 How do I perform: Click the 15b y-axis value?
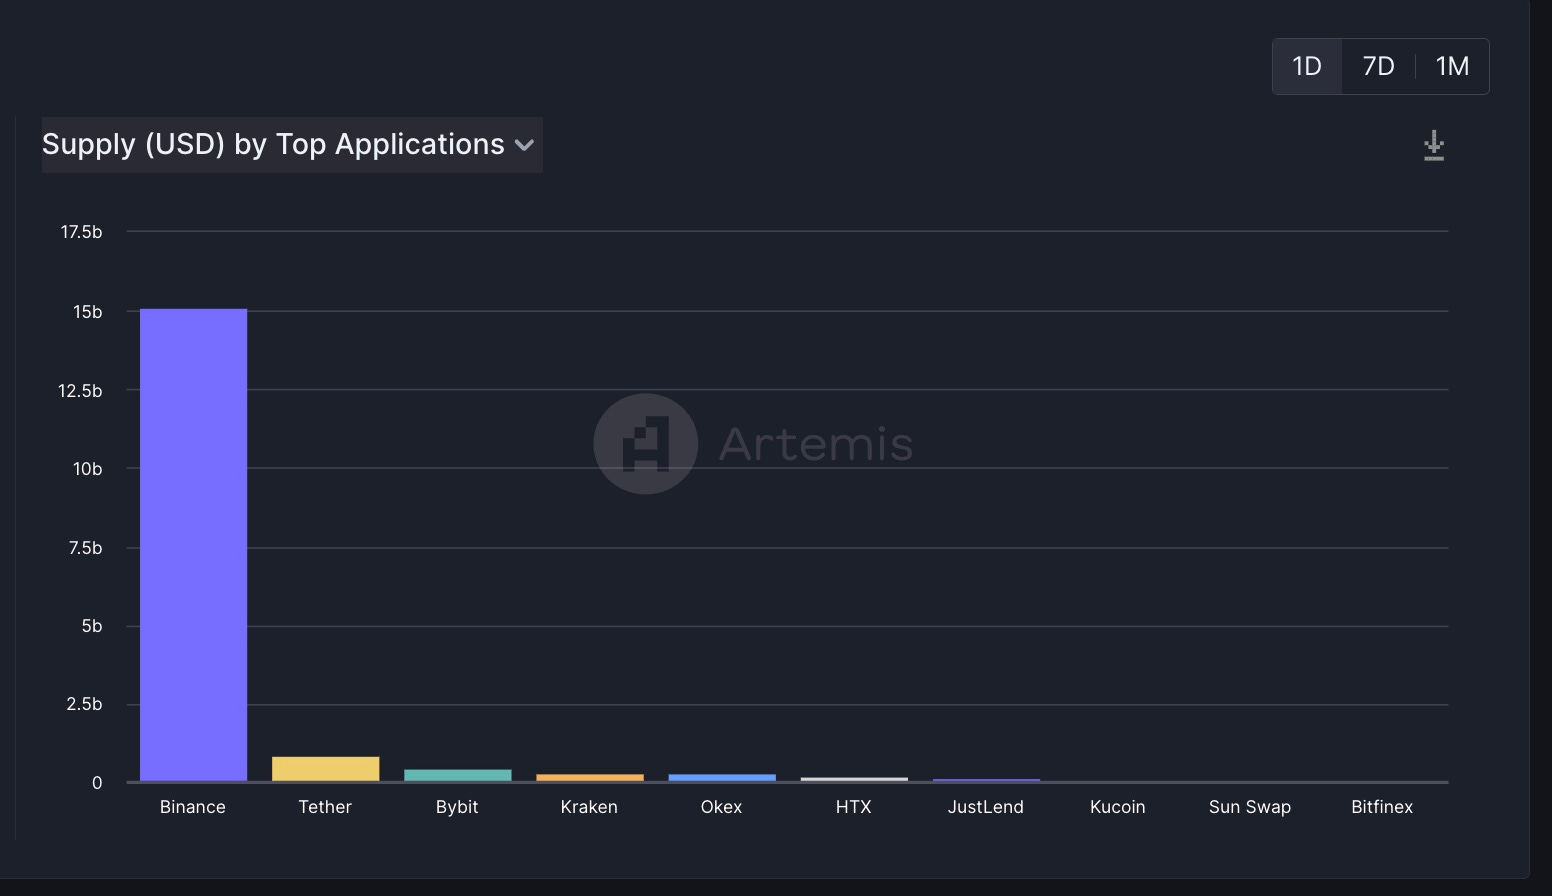[x=87, y=312]
